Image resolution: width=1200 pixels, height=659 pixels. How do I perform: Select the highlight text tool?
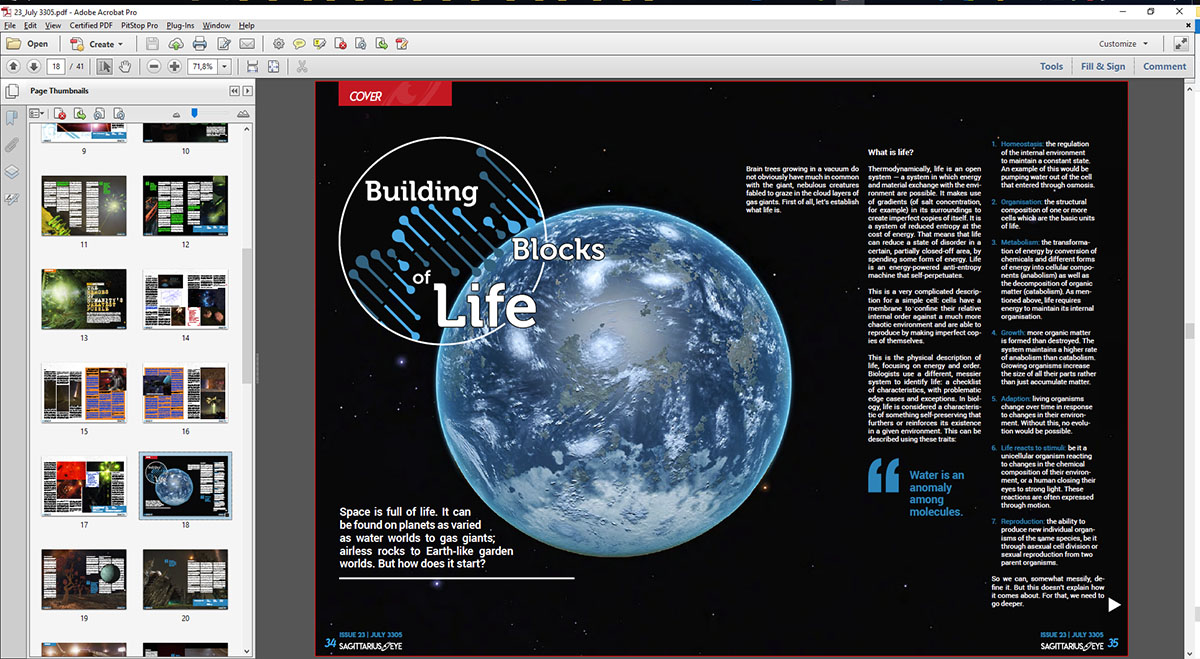320,44
